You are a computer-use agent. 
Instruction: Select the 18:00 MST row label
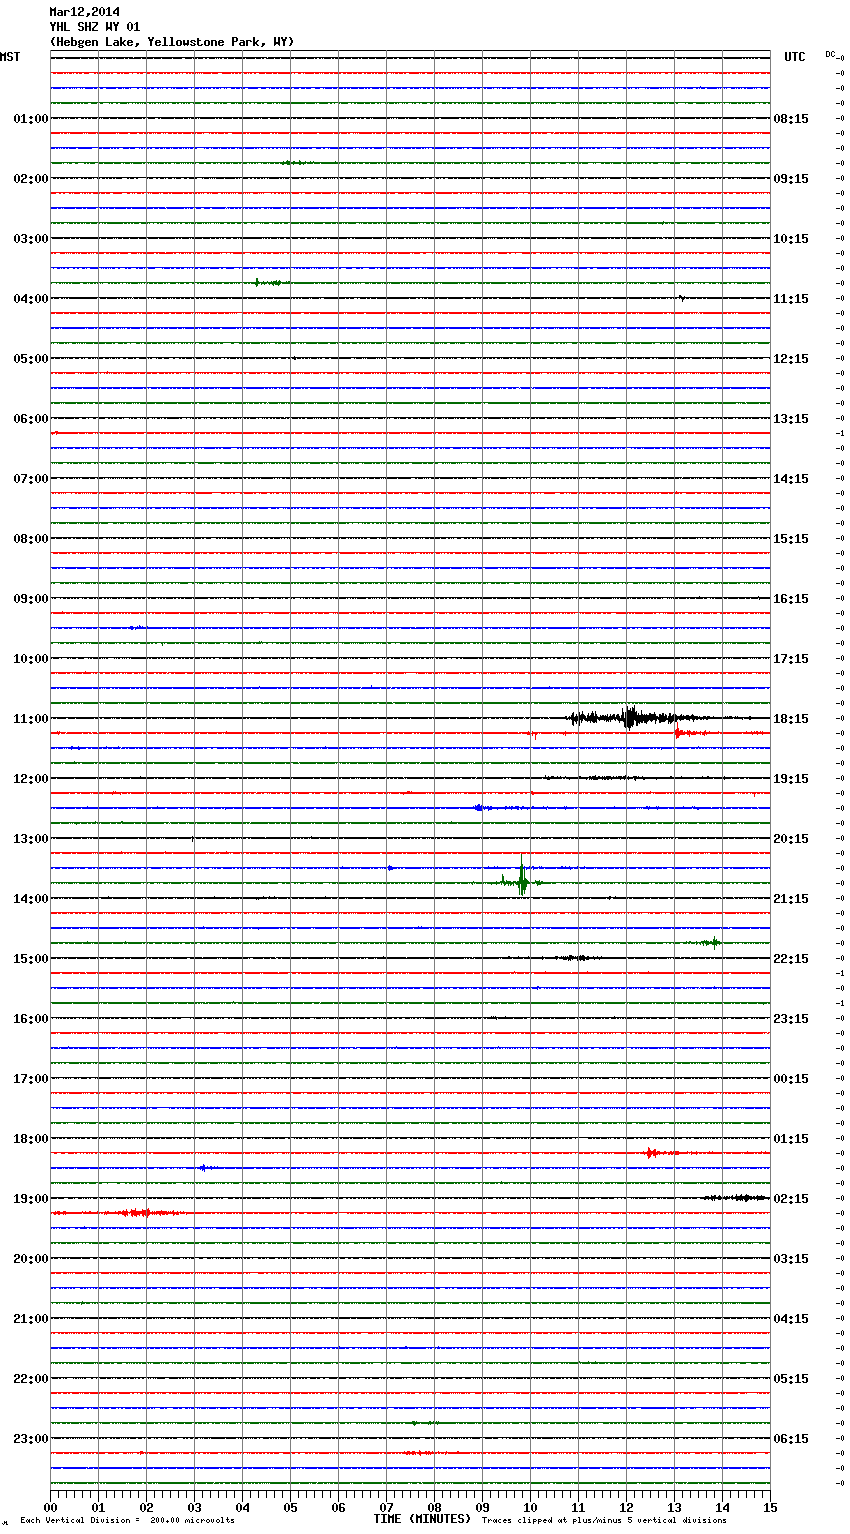click(31, 1139)
